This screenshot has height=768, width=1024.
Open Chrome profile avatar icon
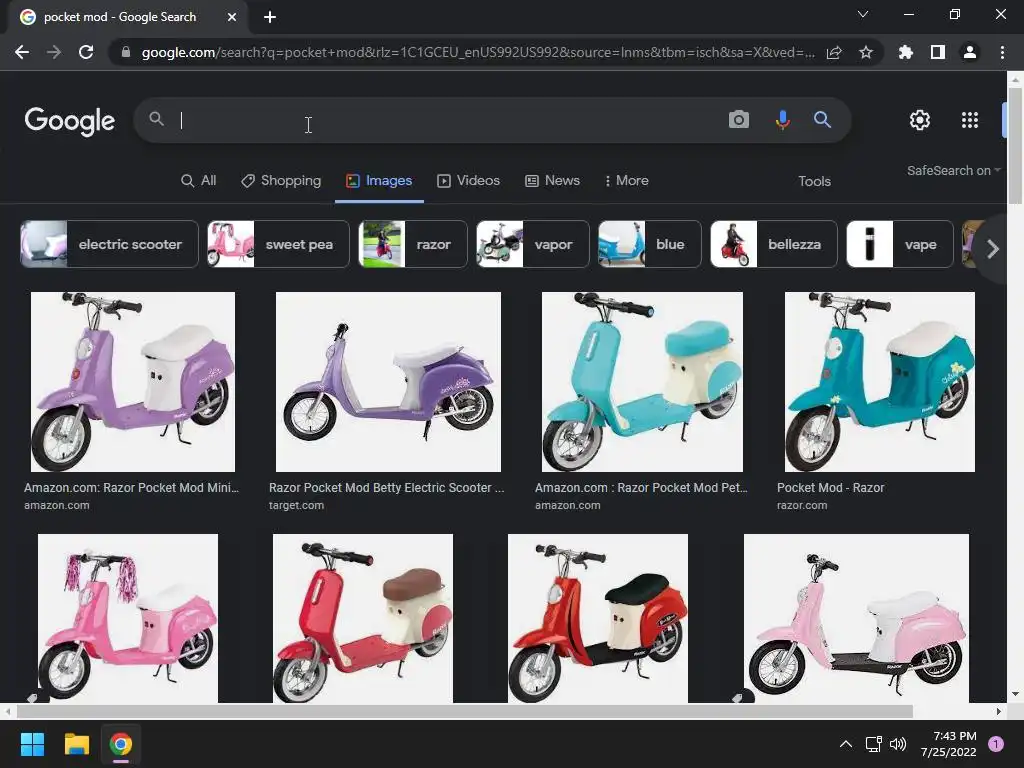tap(970, 52)
